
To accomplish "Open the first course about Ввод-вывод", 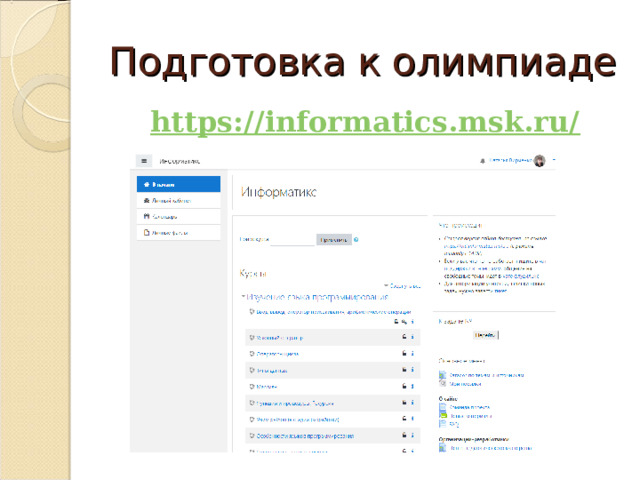I will [333, 312].
